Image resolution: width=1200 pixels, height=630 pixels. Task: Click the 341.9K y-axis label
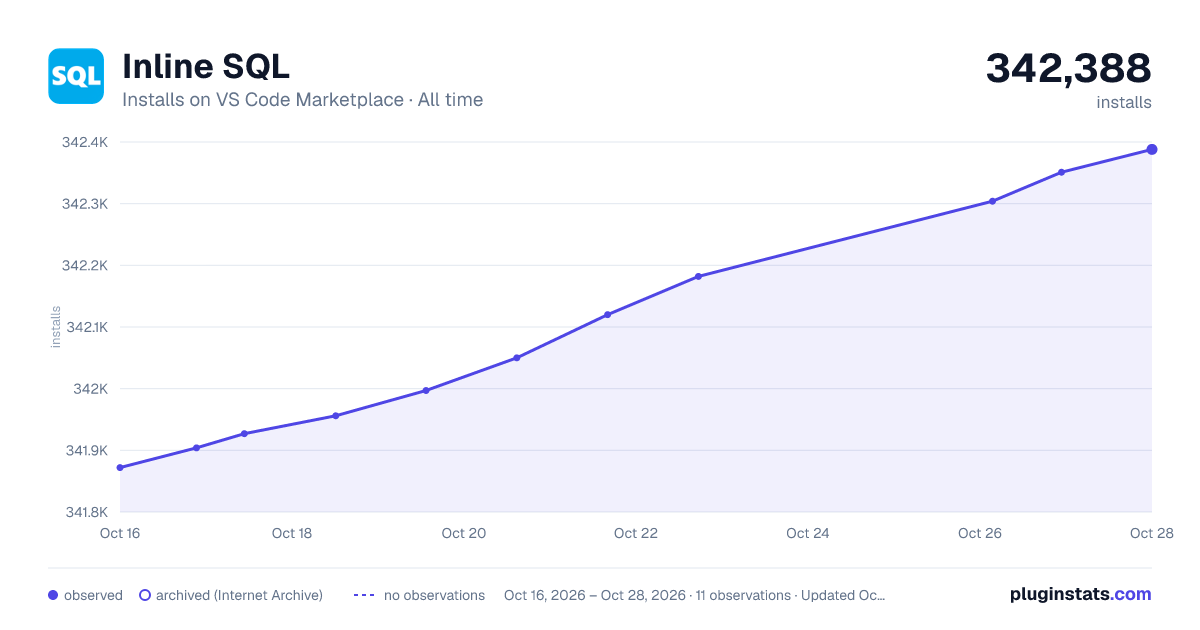click(86, 450)
